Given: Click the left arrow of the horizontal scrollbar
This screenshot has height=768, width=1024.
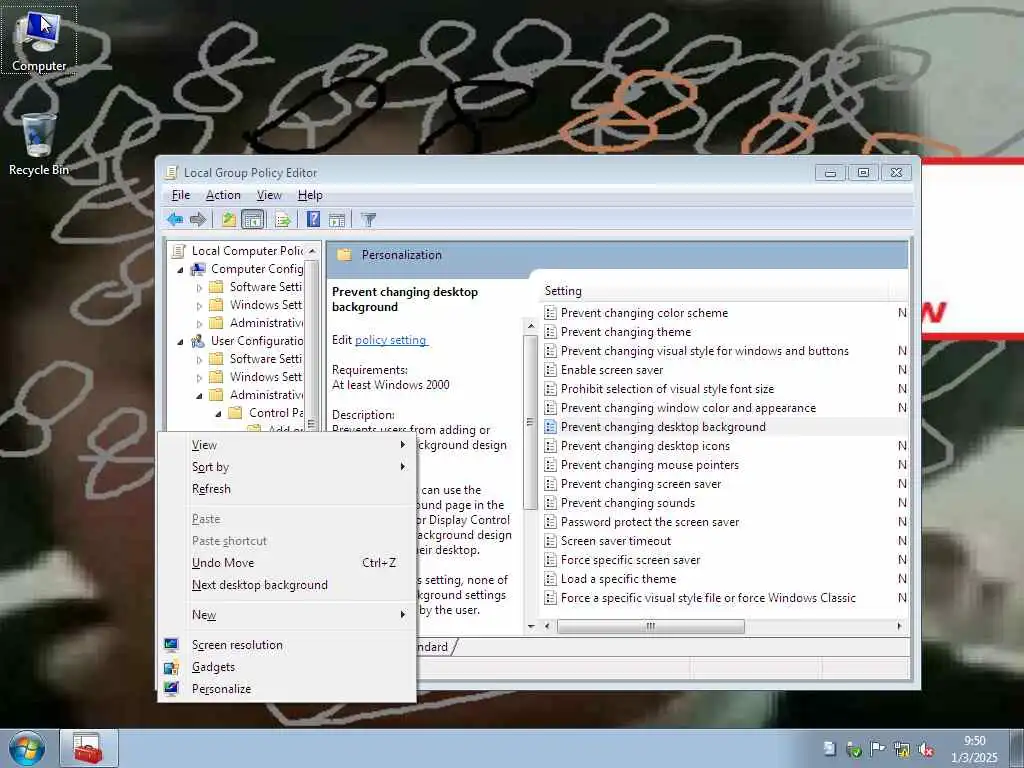Looking at the screenshot, I should click(x=547, y=626).
